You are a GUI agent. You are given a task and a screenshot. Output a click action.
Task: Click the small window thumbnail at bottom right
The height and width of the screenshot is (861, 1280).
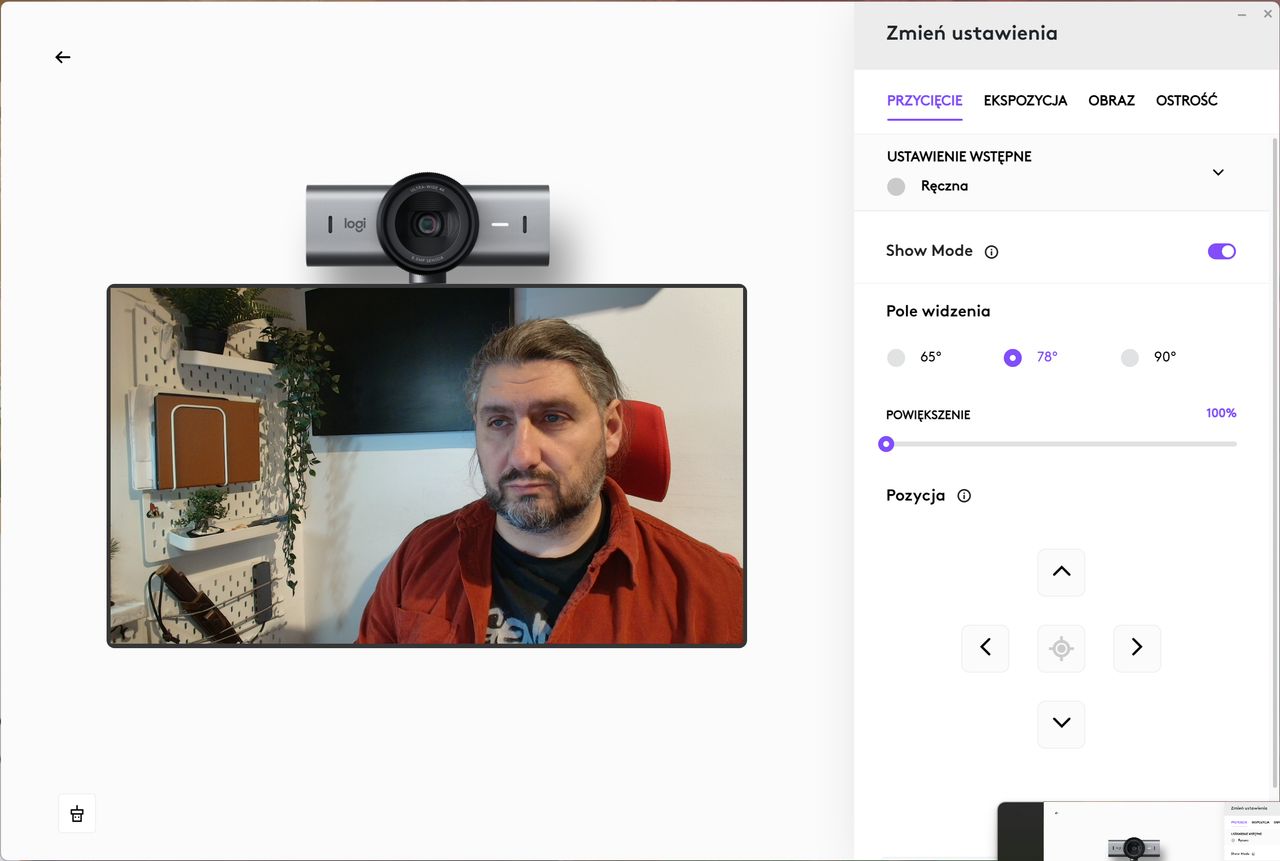[1138, 831]
